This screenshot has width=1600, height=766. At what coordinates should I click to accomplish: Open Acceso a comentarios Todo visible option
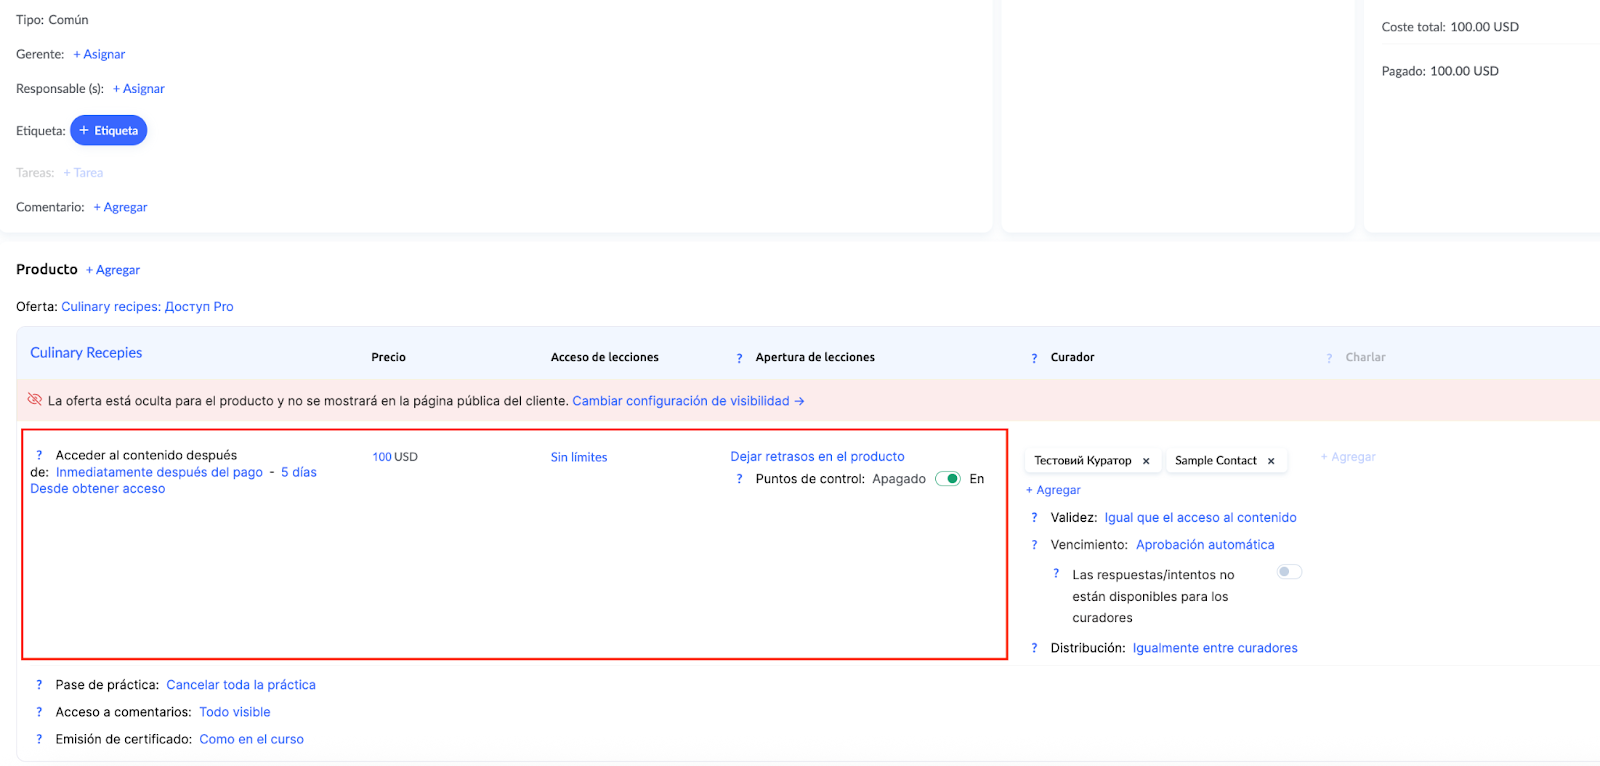tap(234, 712)
